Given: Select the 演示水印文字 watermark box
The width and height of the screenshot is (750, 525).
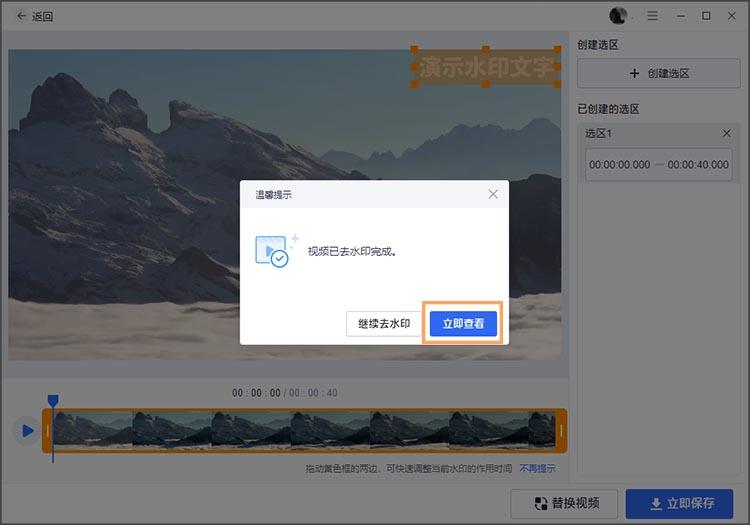Looking at the screenshot, I should click(485, 67).
